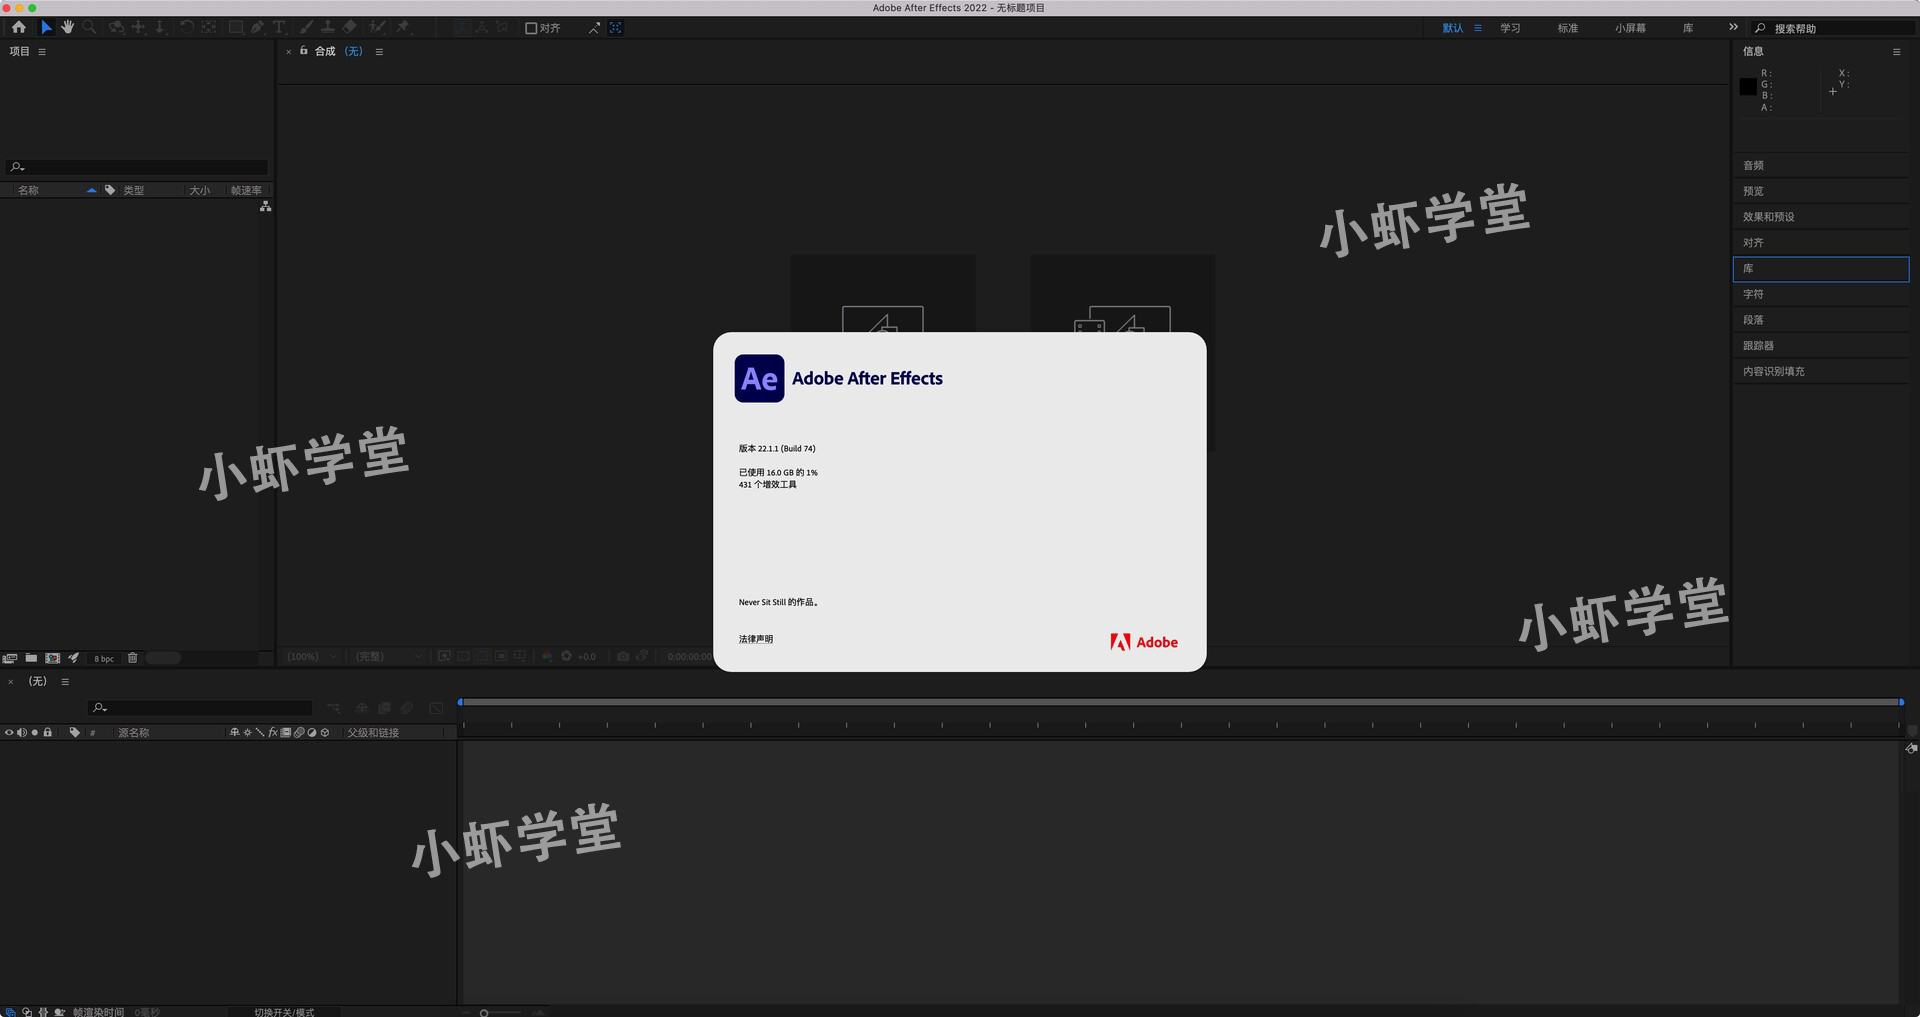Click the universal snapping expand icon
The width and height of the screenshot is (1920, 1017).
[594, 28]
